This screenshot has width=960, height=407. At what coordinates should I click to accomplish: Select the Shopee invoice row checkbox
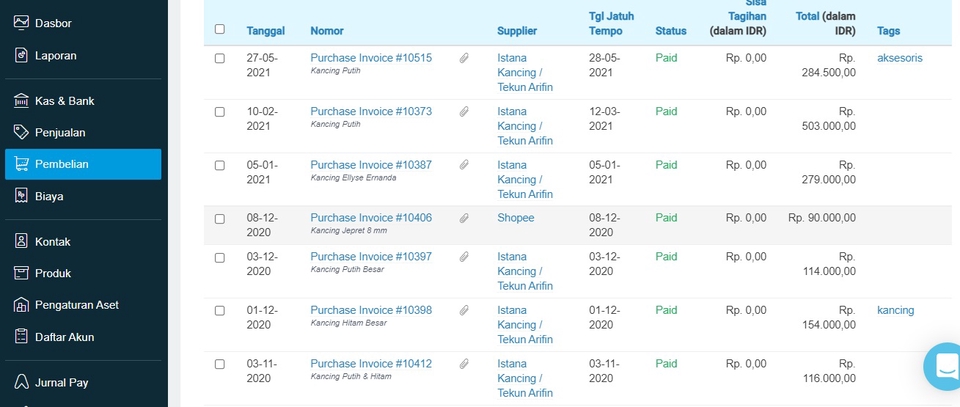coord(220,218)
